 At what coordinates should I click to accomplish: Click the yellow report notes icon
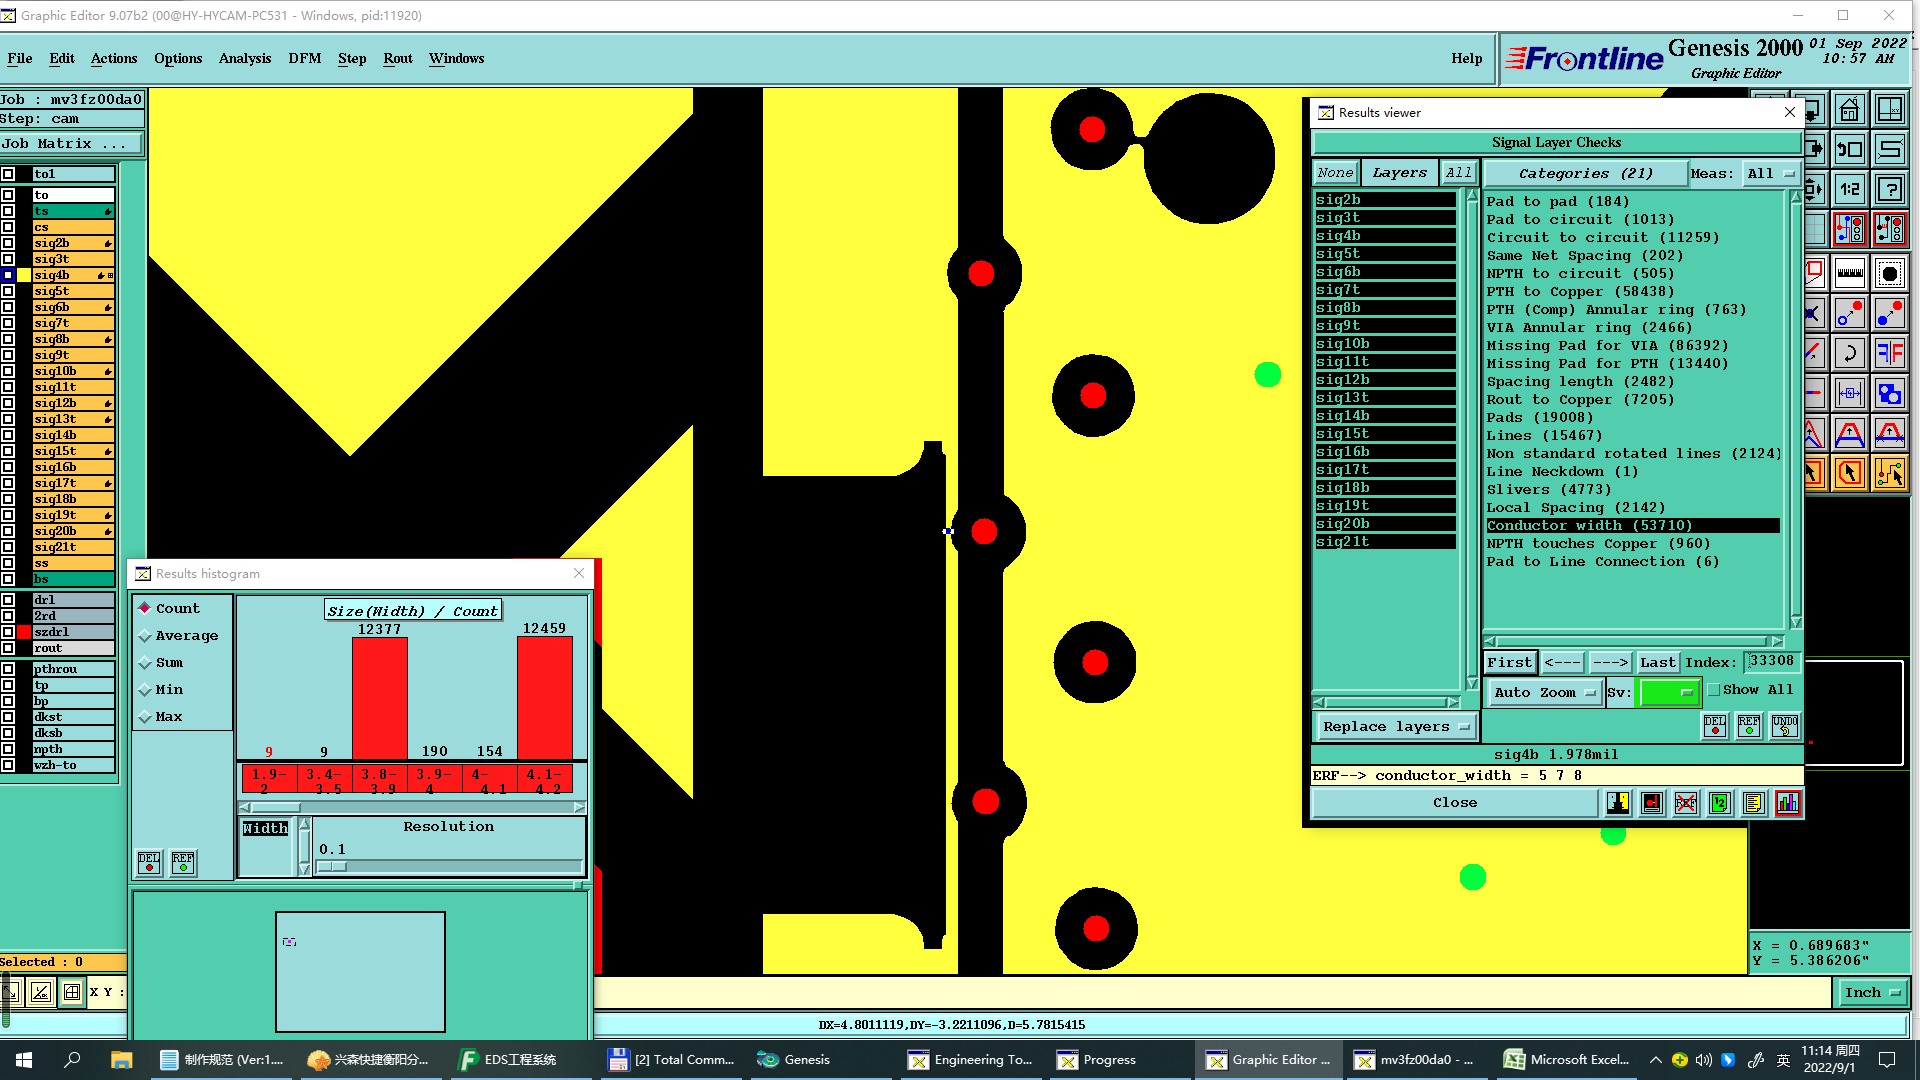pyautogui.click(x=1754, y=803)
